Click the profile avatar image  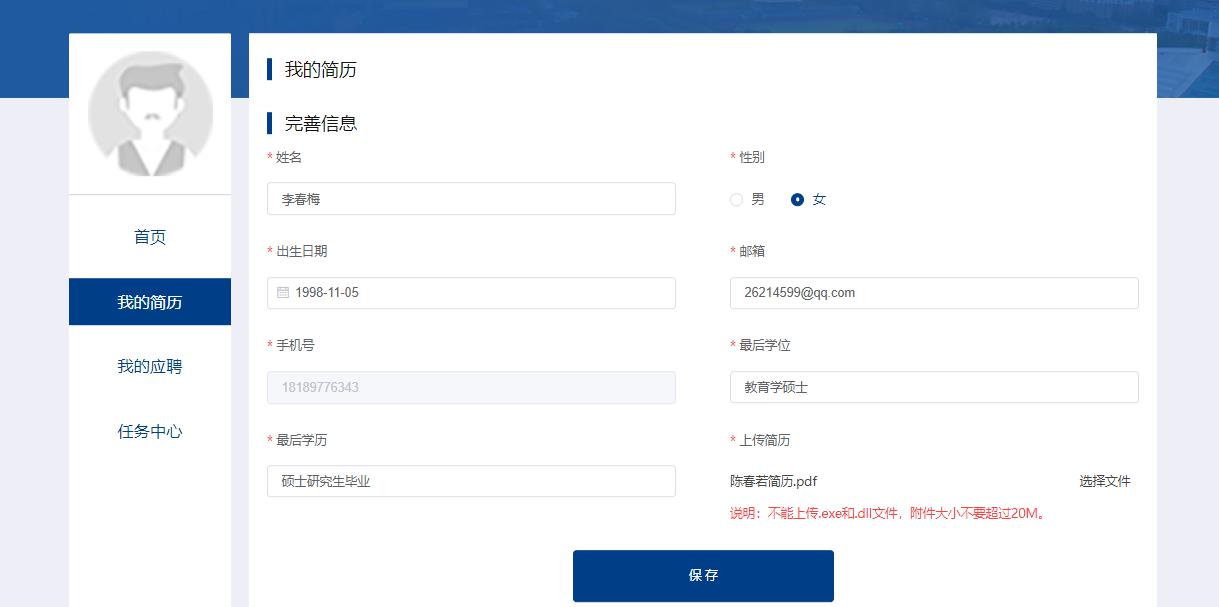(150, 113)
